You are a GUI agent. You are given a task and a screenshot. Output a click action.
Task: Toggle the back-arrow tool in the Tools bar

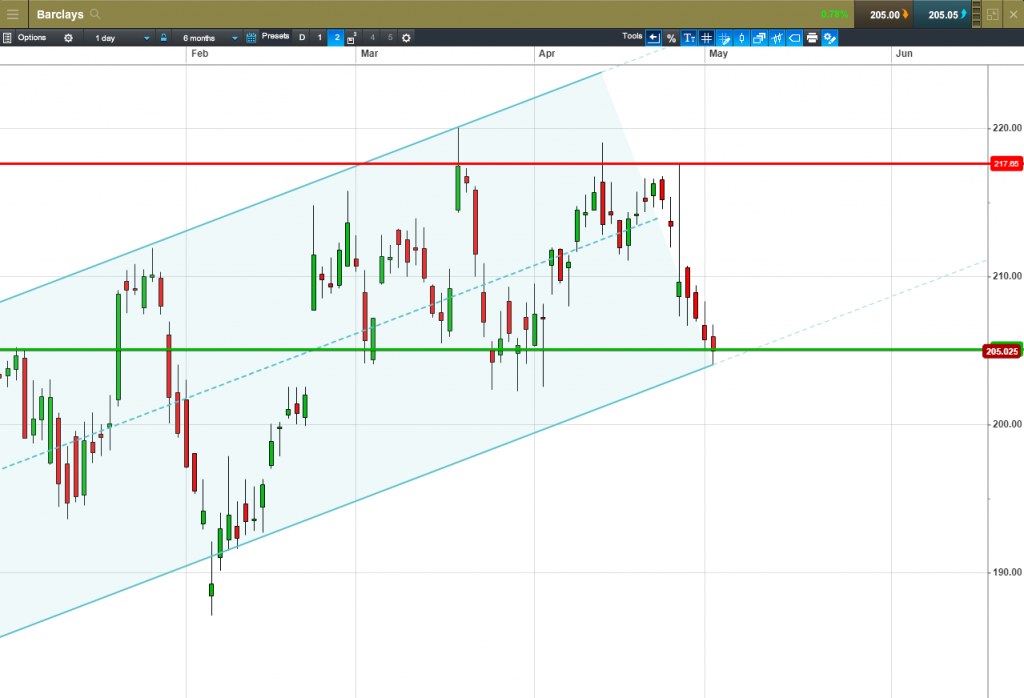[654, 38]
